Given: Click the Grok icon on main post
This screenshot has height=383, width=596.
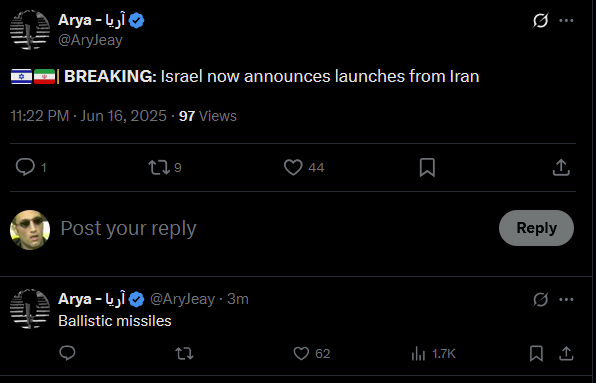Looking at the screenshot, I should pos(540,21).
